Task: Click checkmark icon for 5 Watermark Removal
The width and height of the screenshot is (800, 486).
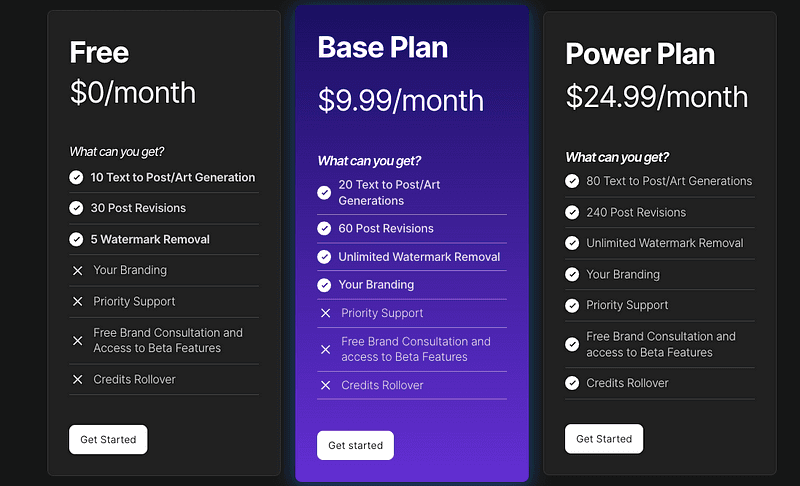Action: click(x=76, y=239)
